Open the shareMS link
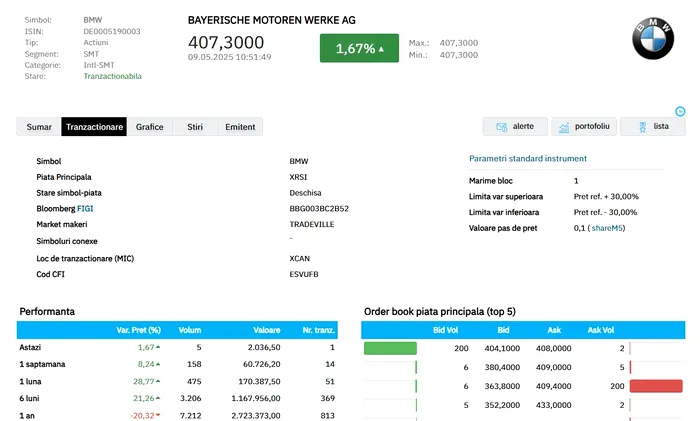 607,228
